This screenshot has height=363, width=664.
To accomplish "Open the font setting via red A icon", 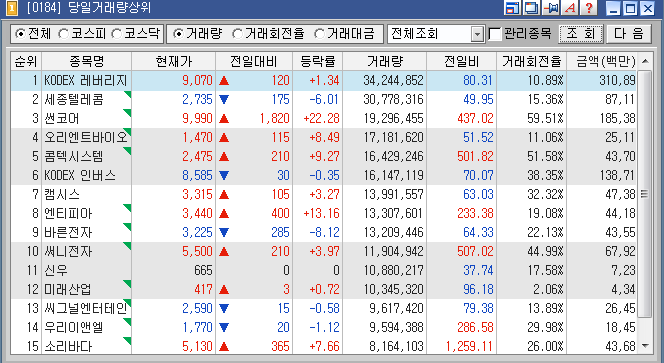I will tap(570, 8).
